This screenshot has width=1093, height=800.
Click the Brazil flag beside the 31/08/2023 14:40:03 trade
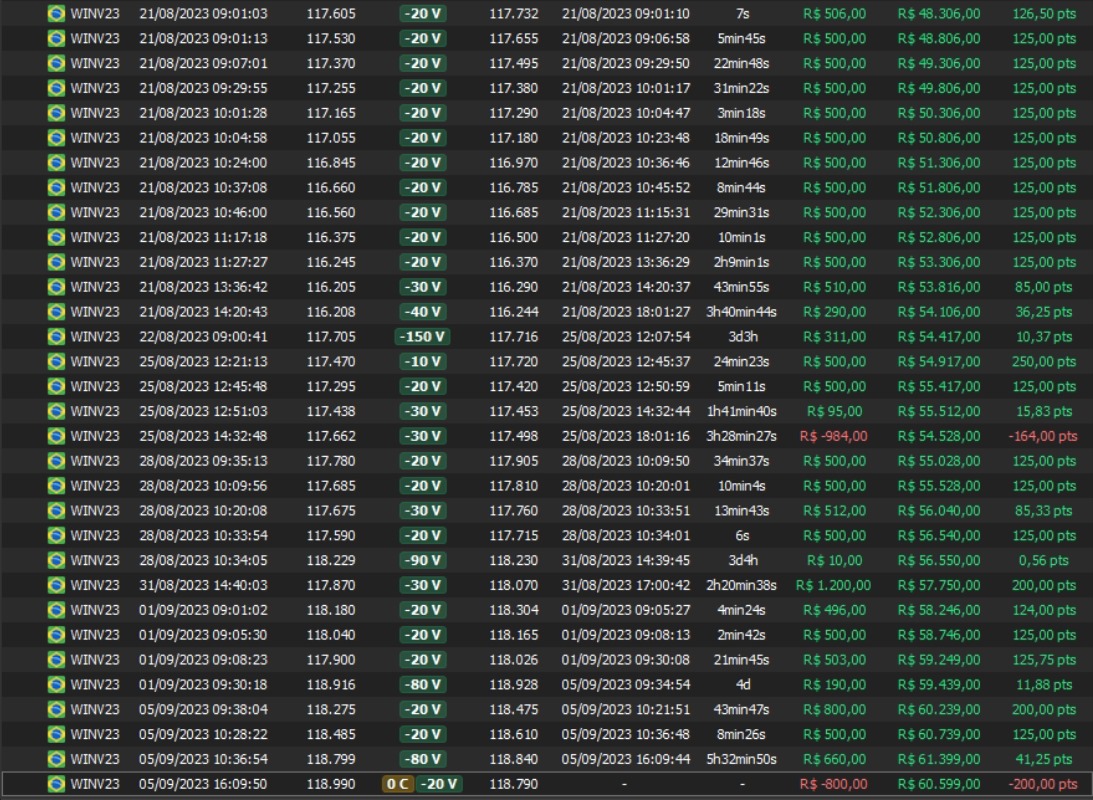[x=56, y=586]
